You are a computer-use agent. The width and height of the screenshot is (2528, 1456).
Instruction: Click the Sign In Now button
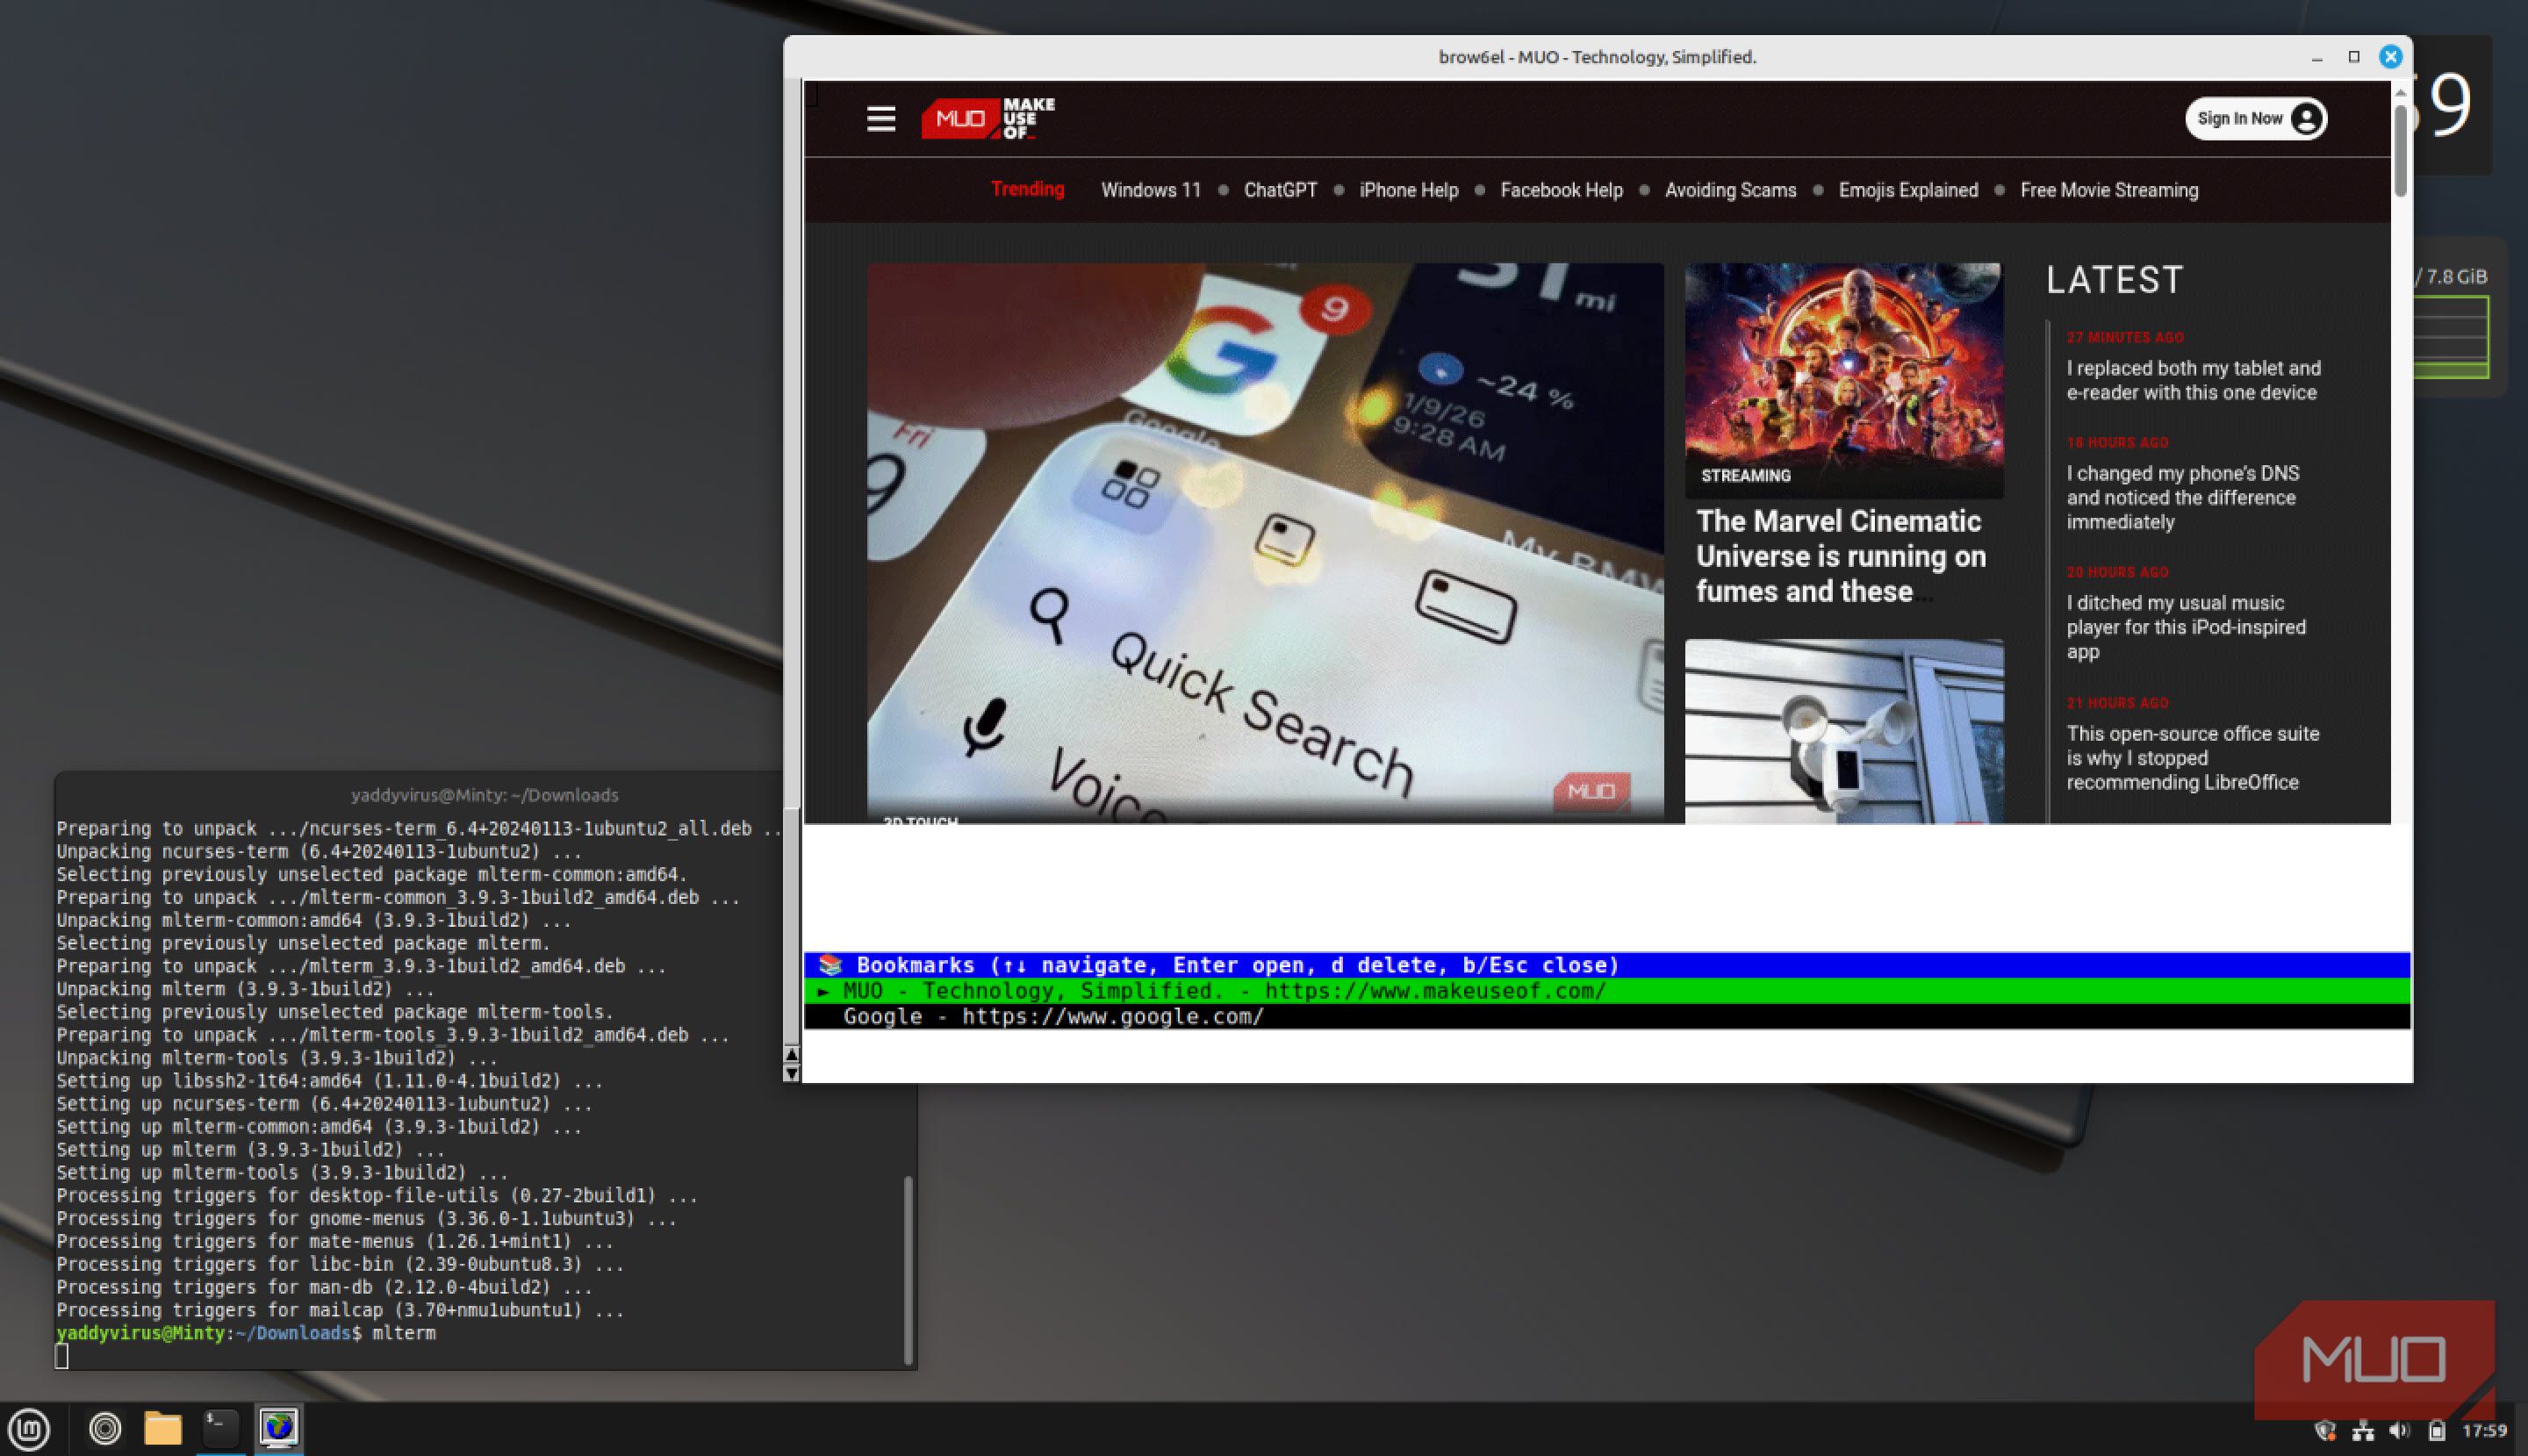tap(2255, 119)
